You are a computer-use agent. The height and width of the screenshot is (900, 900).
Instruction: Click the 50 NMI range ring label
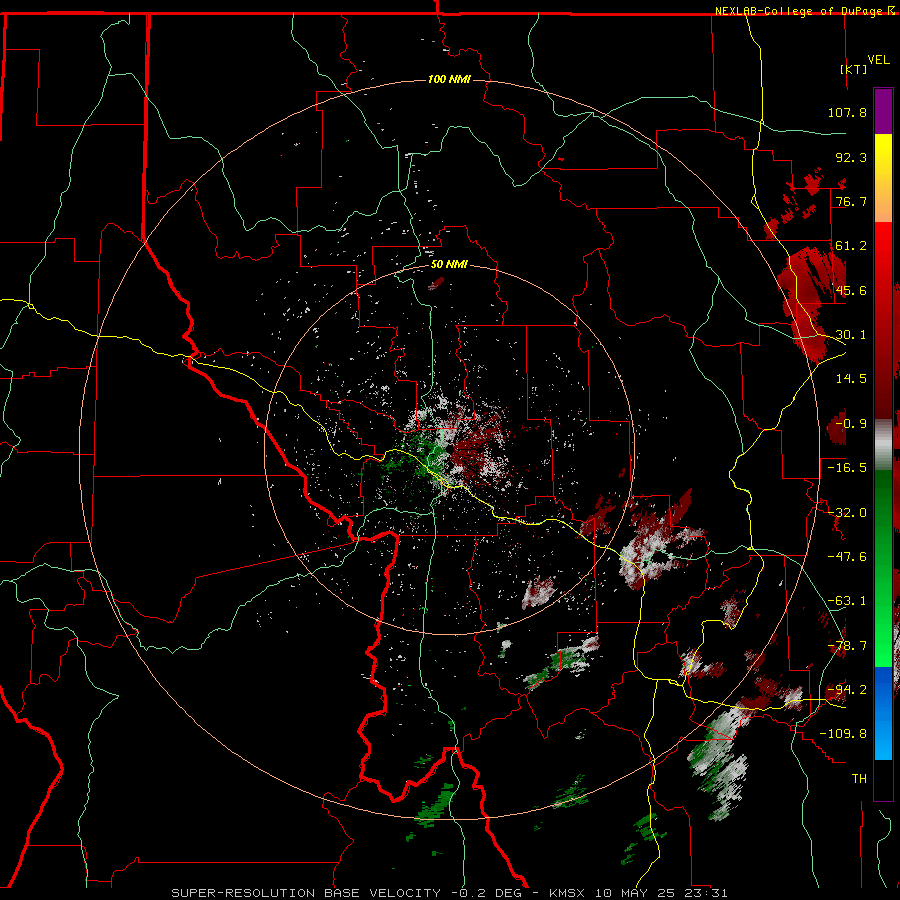click(449, 265)
